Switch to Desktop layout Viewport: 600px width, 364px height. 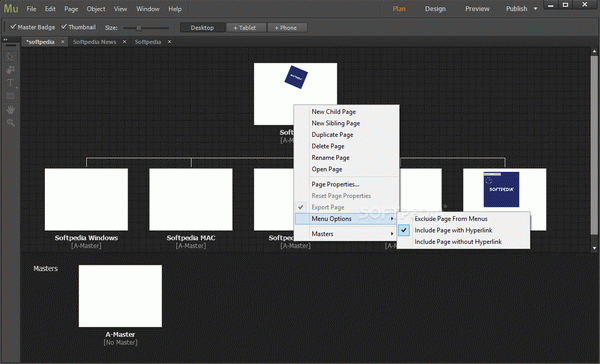pyautogui.click(x=202, y=28)
